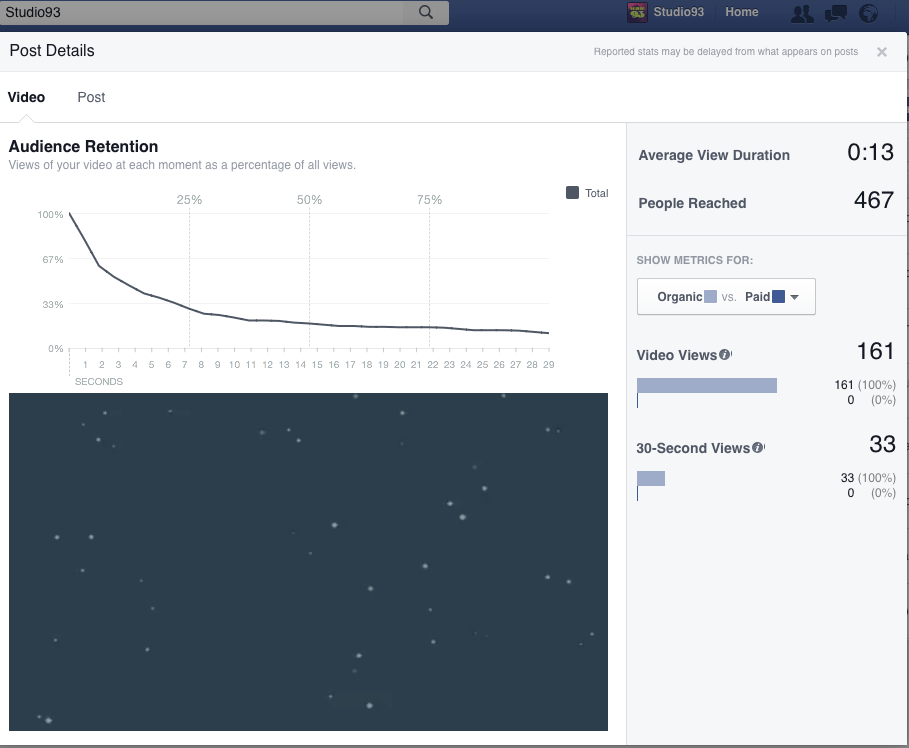Click the Organic color swatch
The height and width of the screenshot is (748, 909).
710,296
